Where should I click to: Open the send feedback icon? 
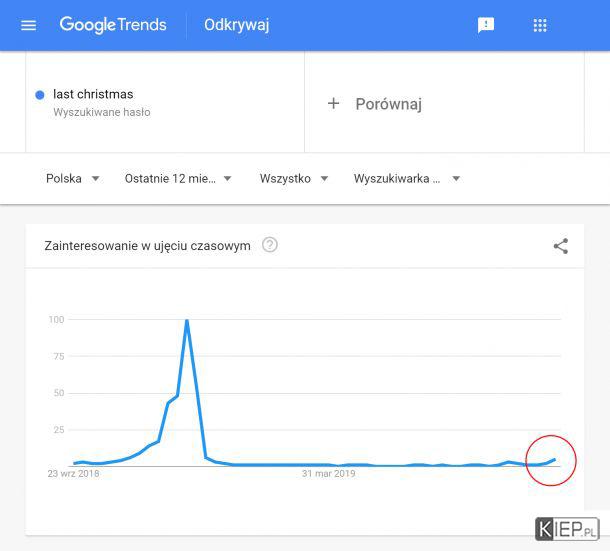click(x=486, y=26)
